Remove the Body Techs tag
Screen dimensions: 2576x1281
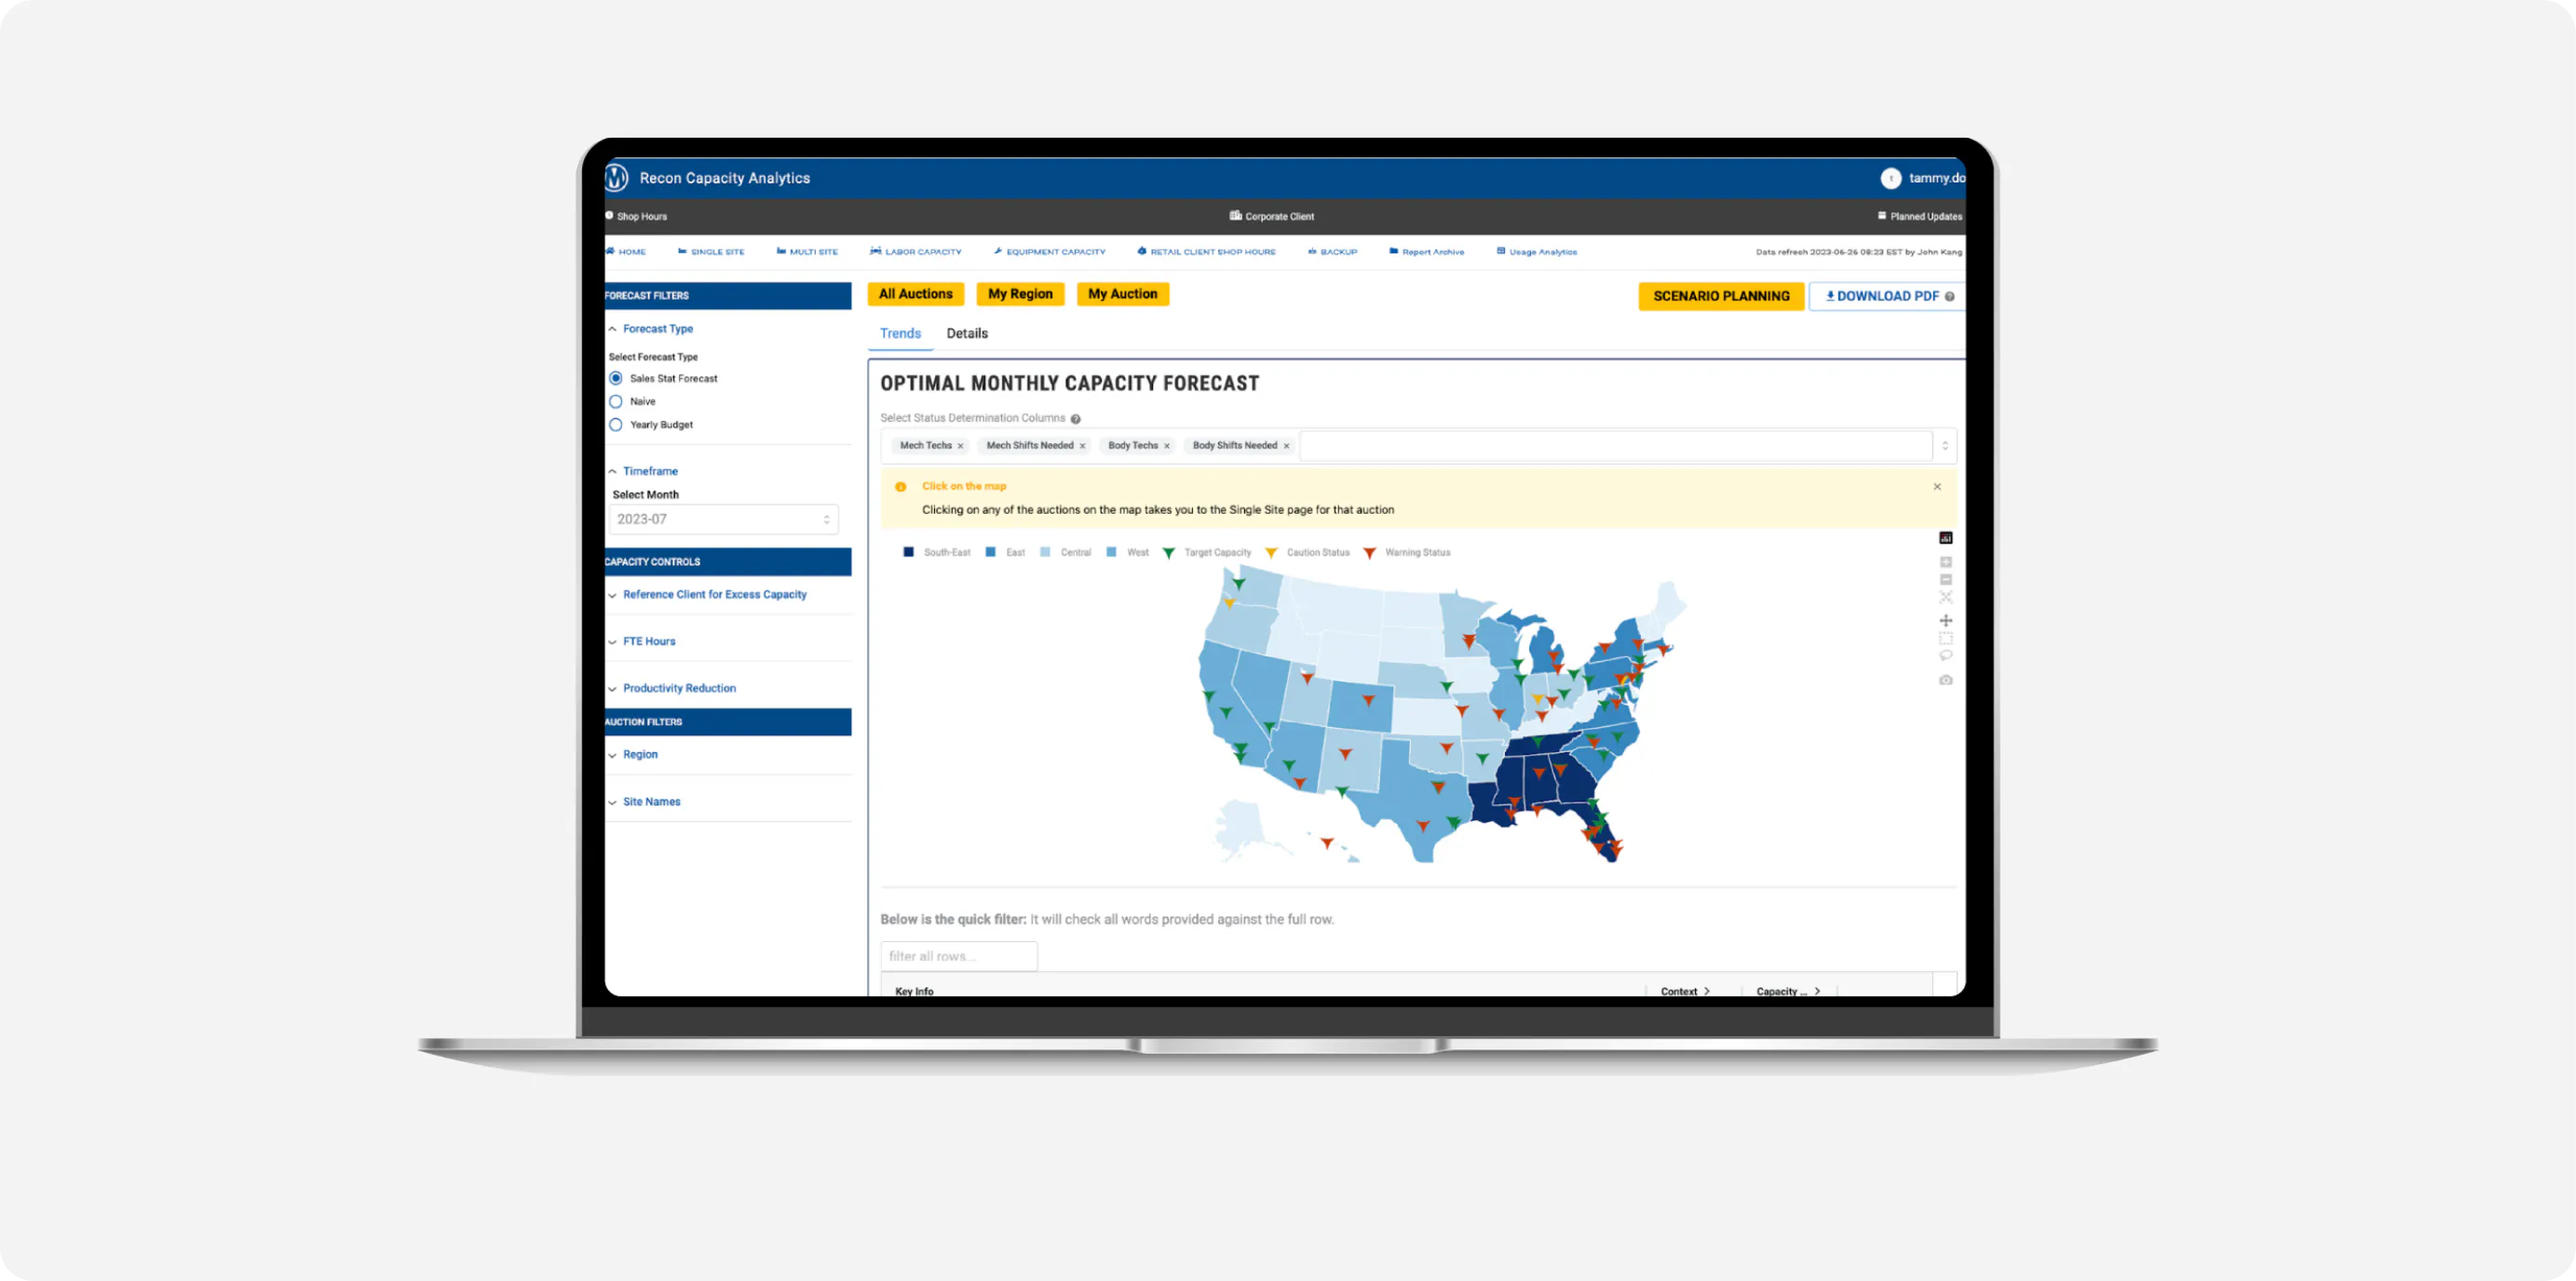(x=1166, y=446)
